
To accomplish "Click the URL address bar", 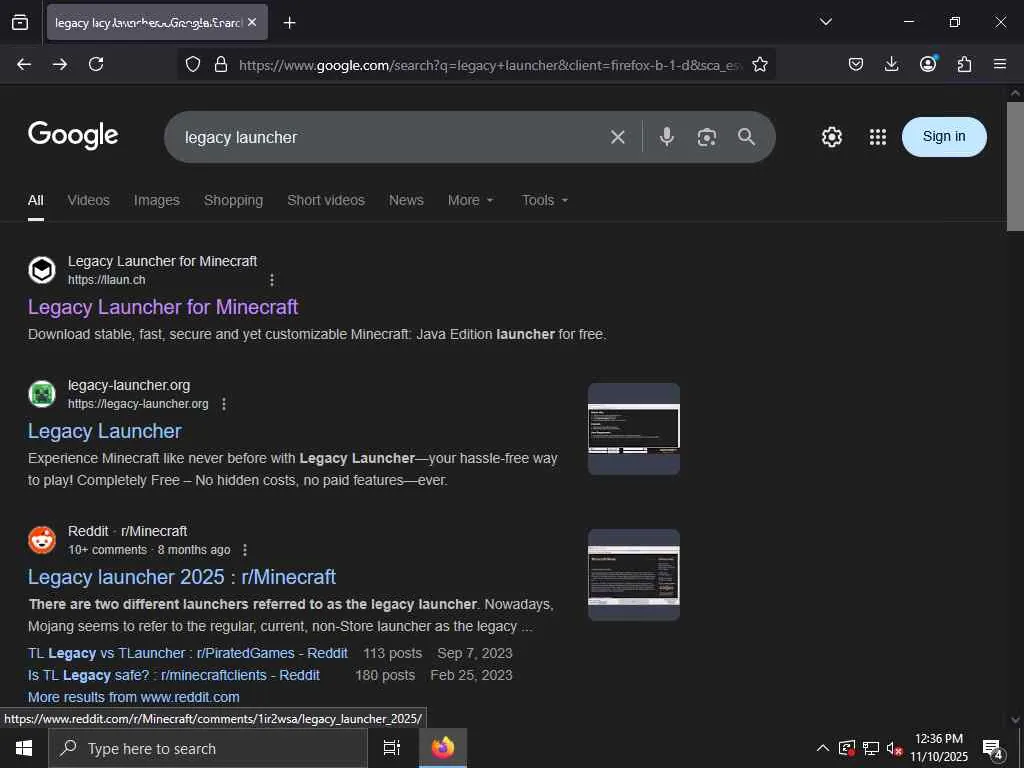I will 490,65.
